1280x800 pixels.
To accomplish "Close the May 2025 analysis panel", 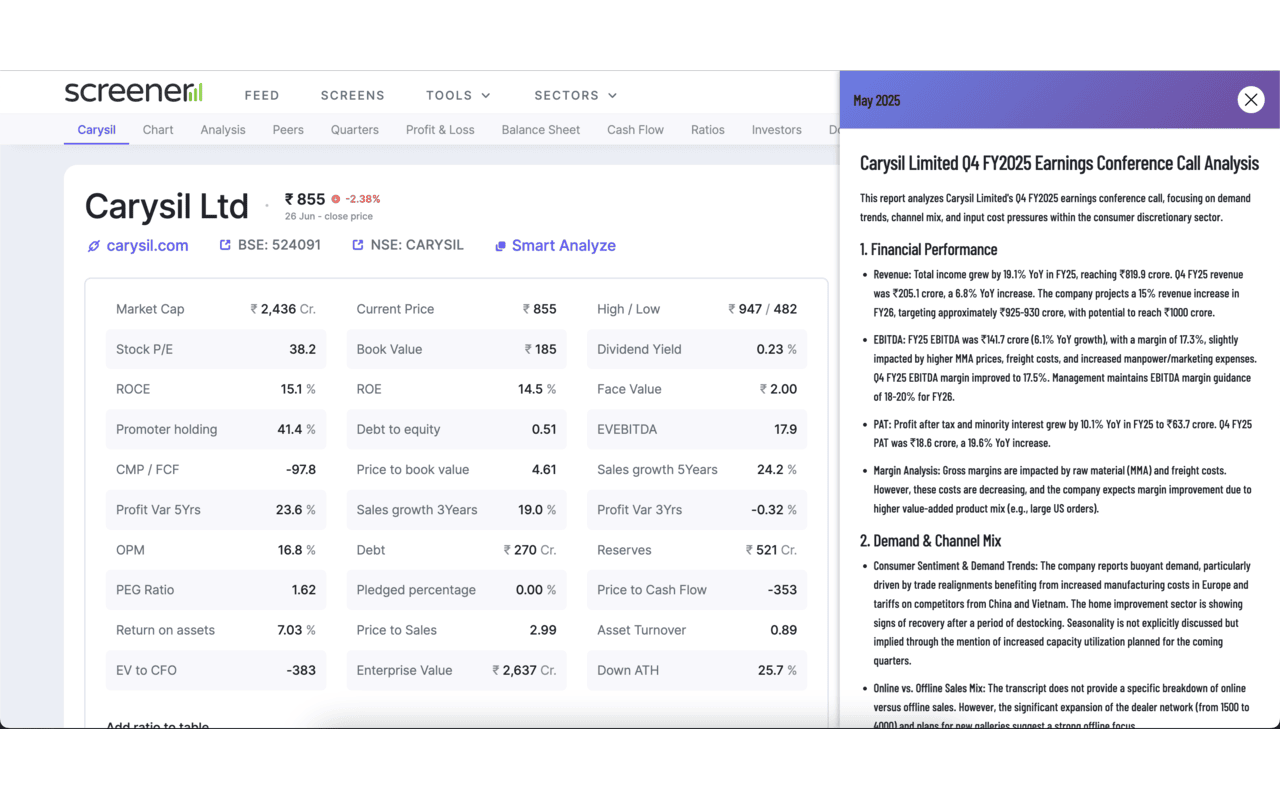I will tap(1250, 99).
